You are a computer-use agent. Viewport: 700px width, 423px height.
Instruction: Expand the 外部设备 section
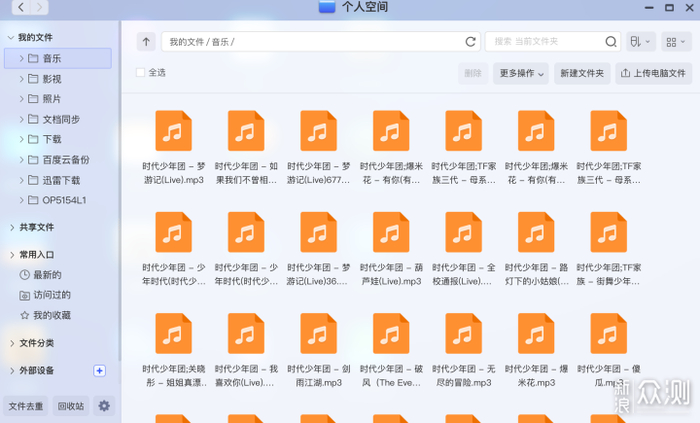tap(12, 371)
